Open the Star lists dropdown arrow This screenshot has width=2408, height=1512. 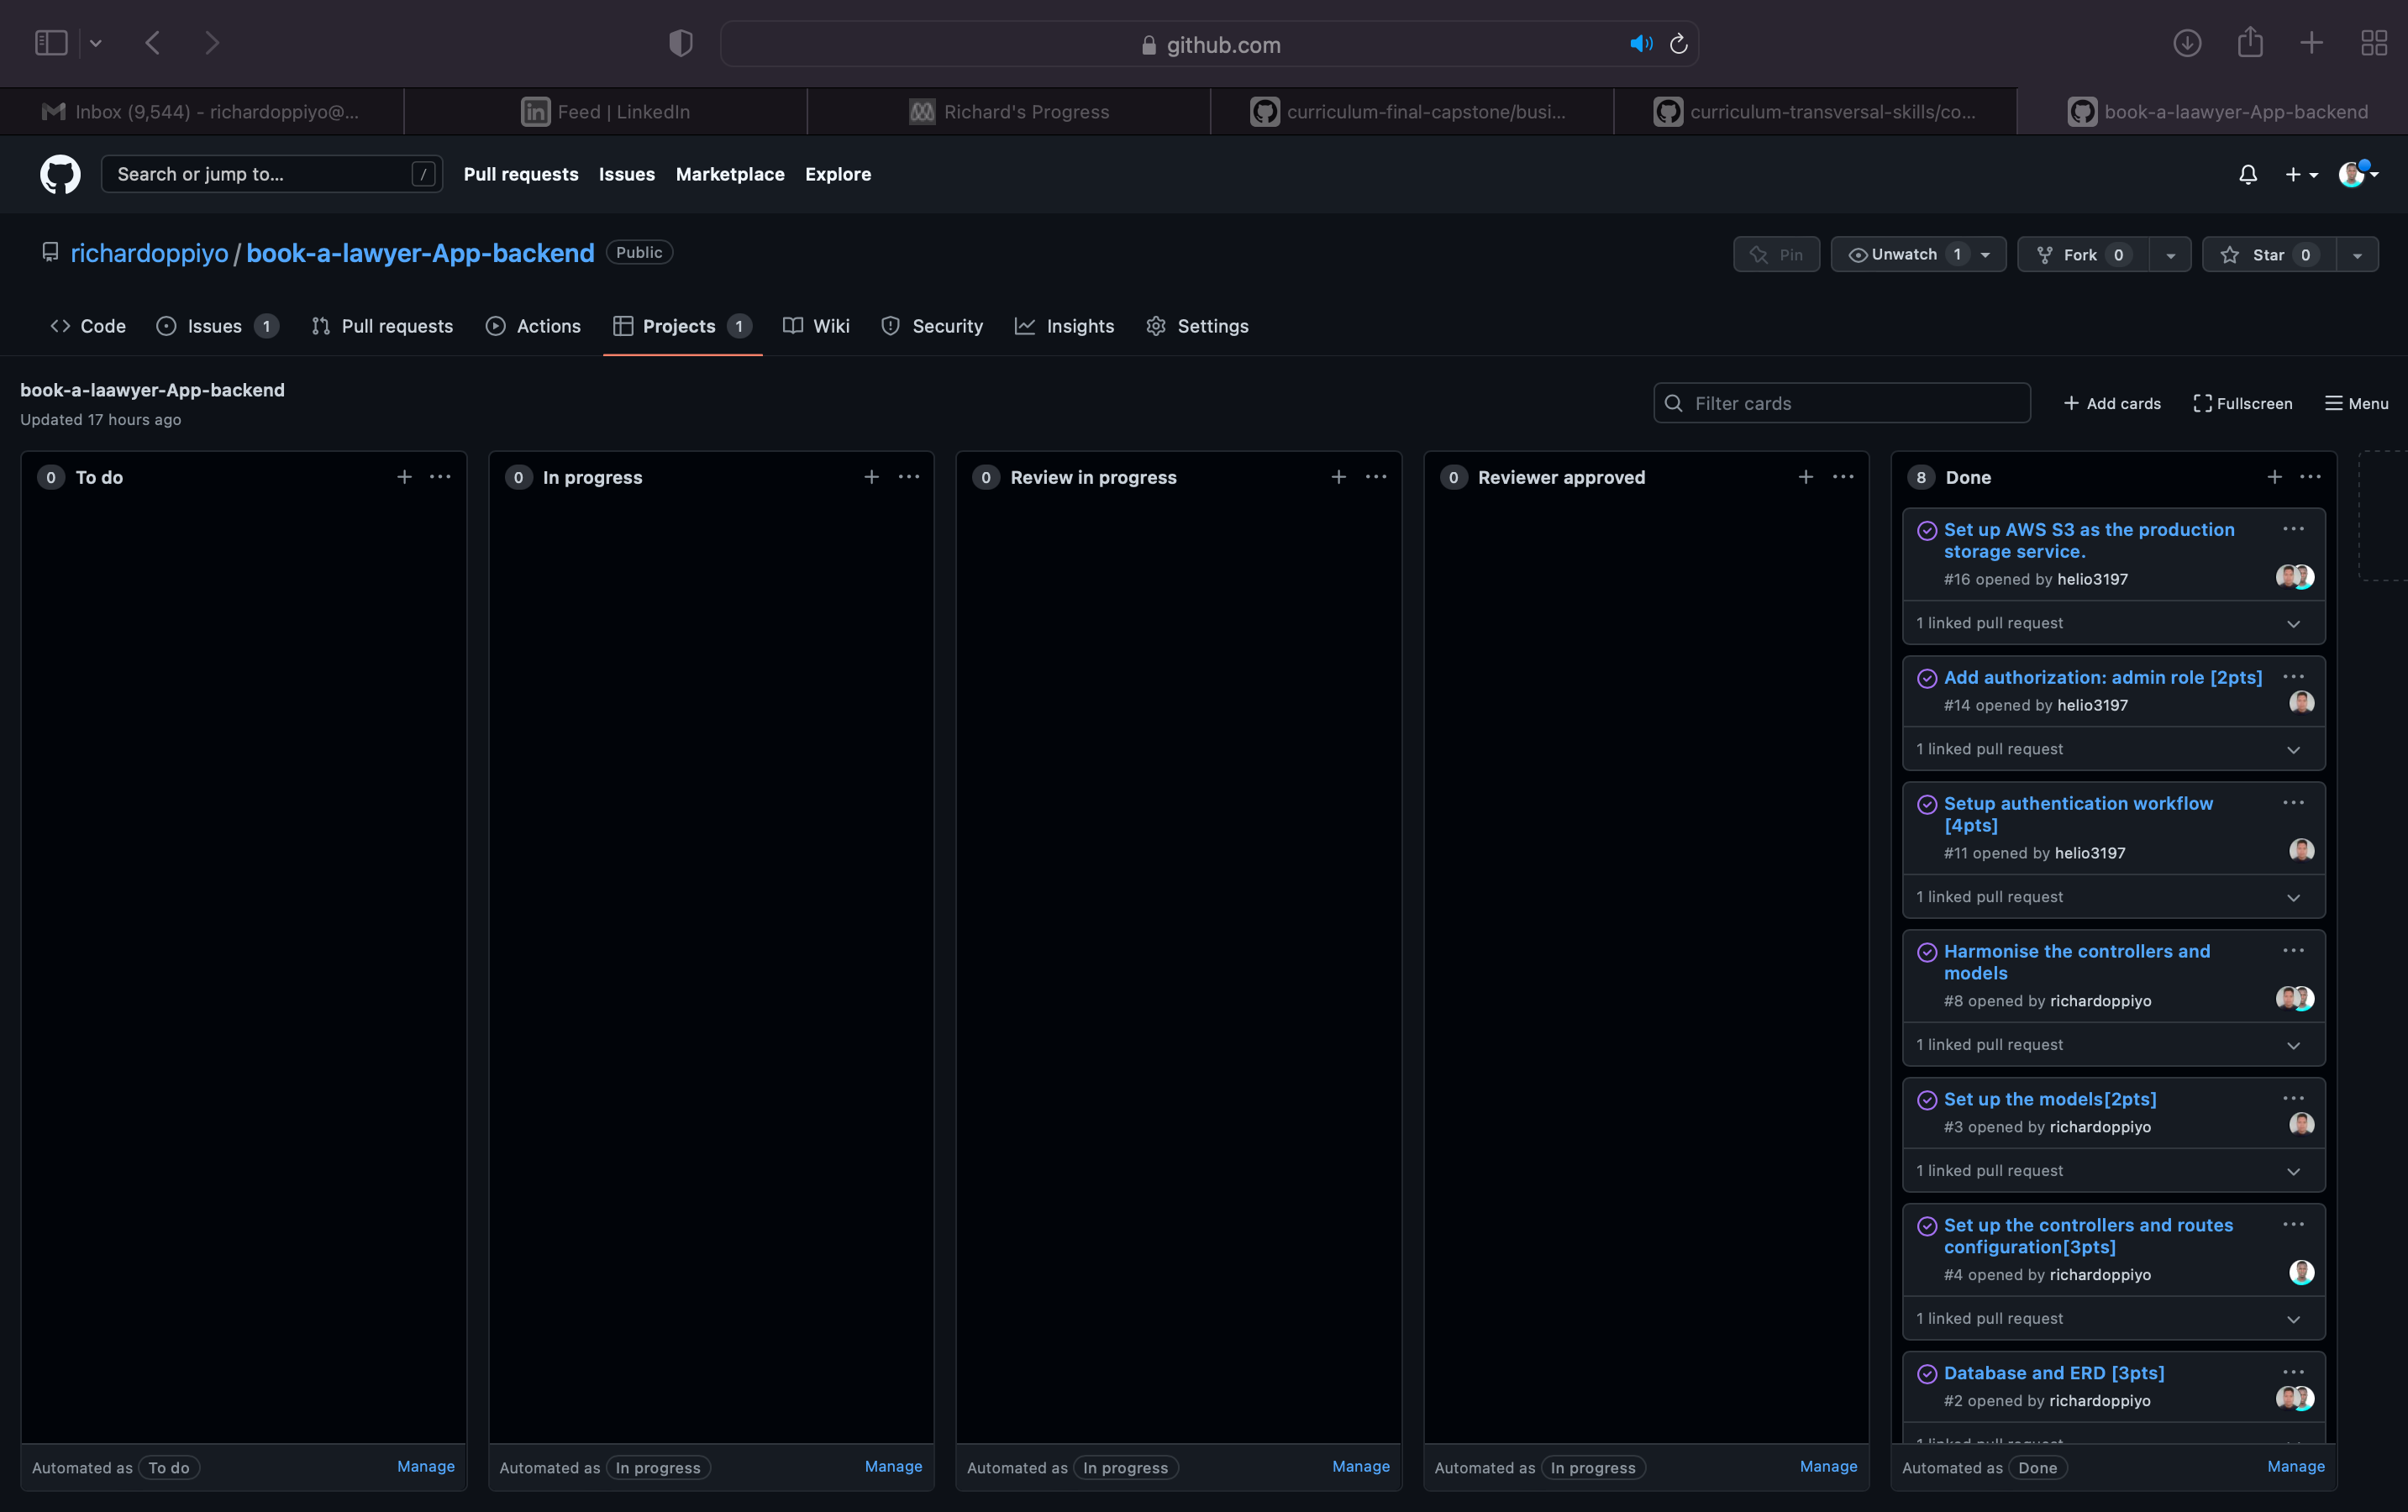2357,255
